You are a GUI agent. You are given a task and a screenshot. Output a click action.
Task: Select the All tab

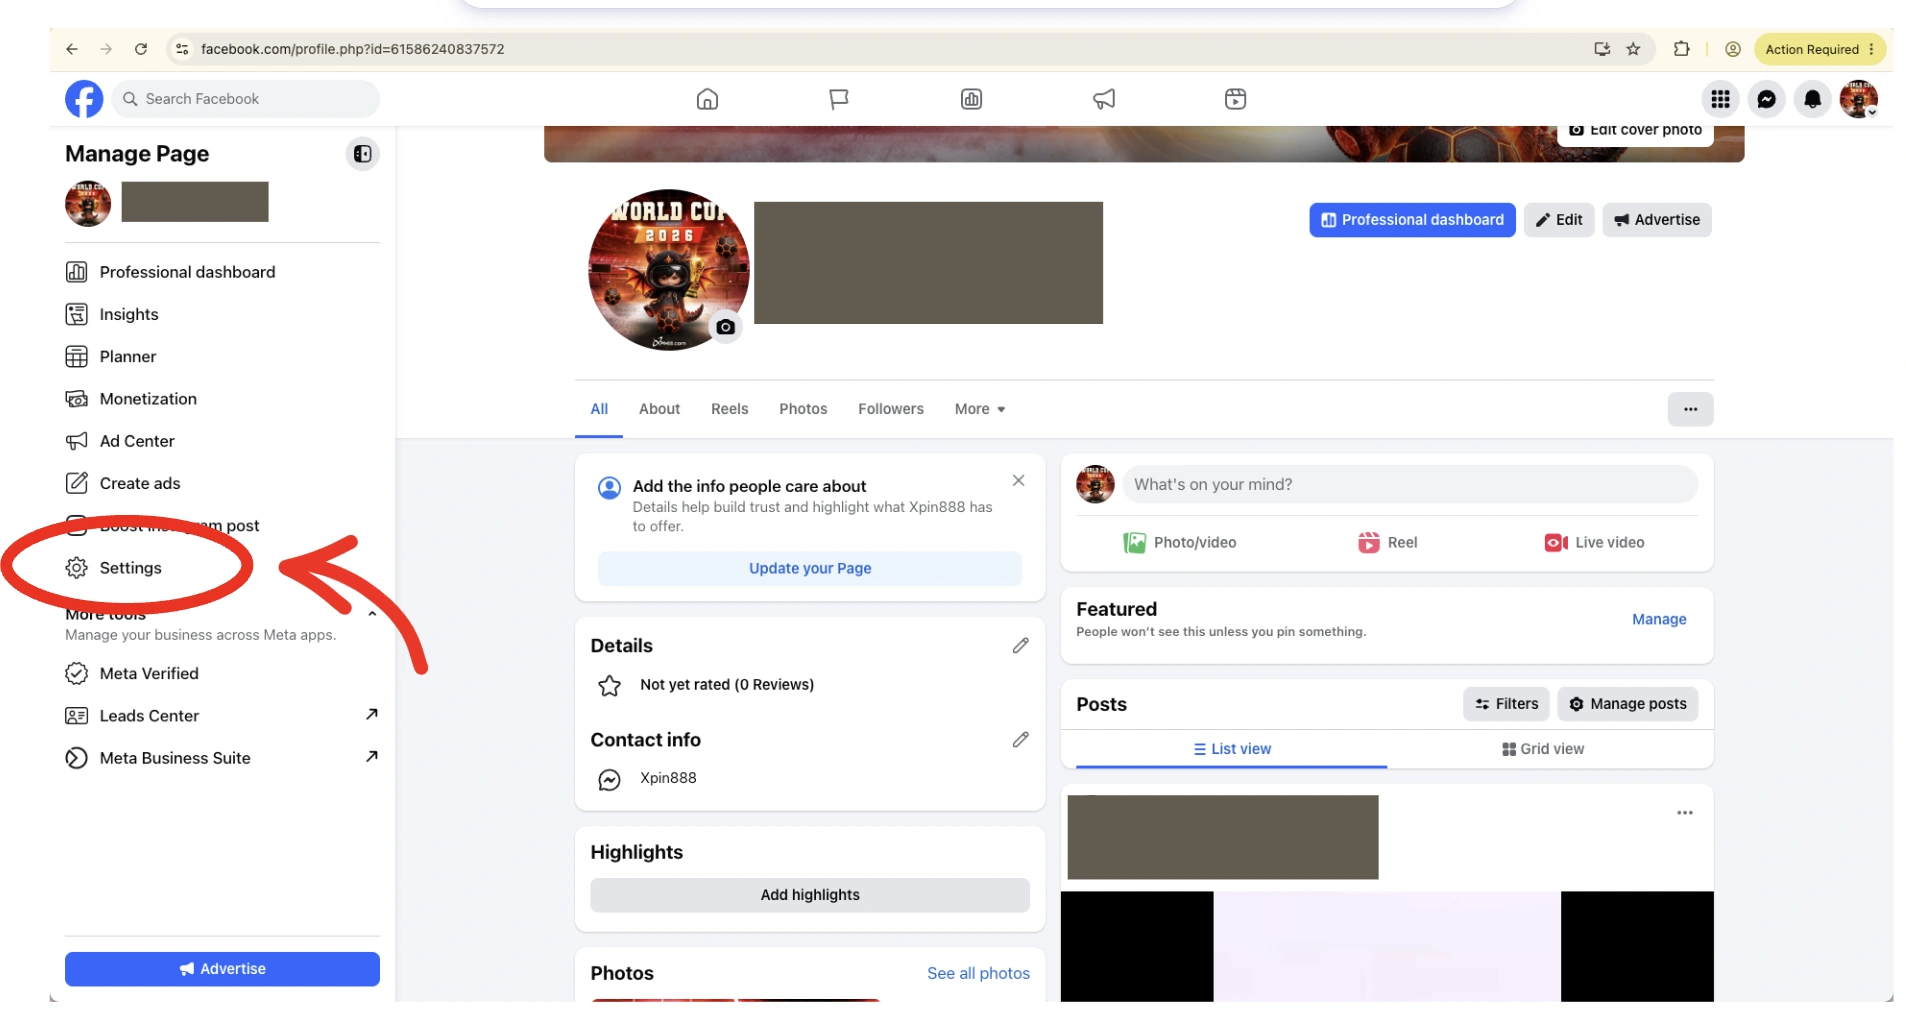pyautogui.click(x=599, y=409)
